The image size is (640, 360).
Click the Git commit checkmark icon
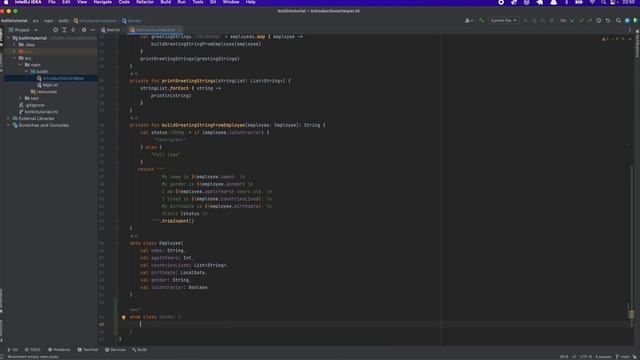click(x=581, y=20)
